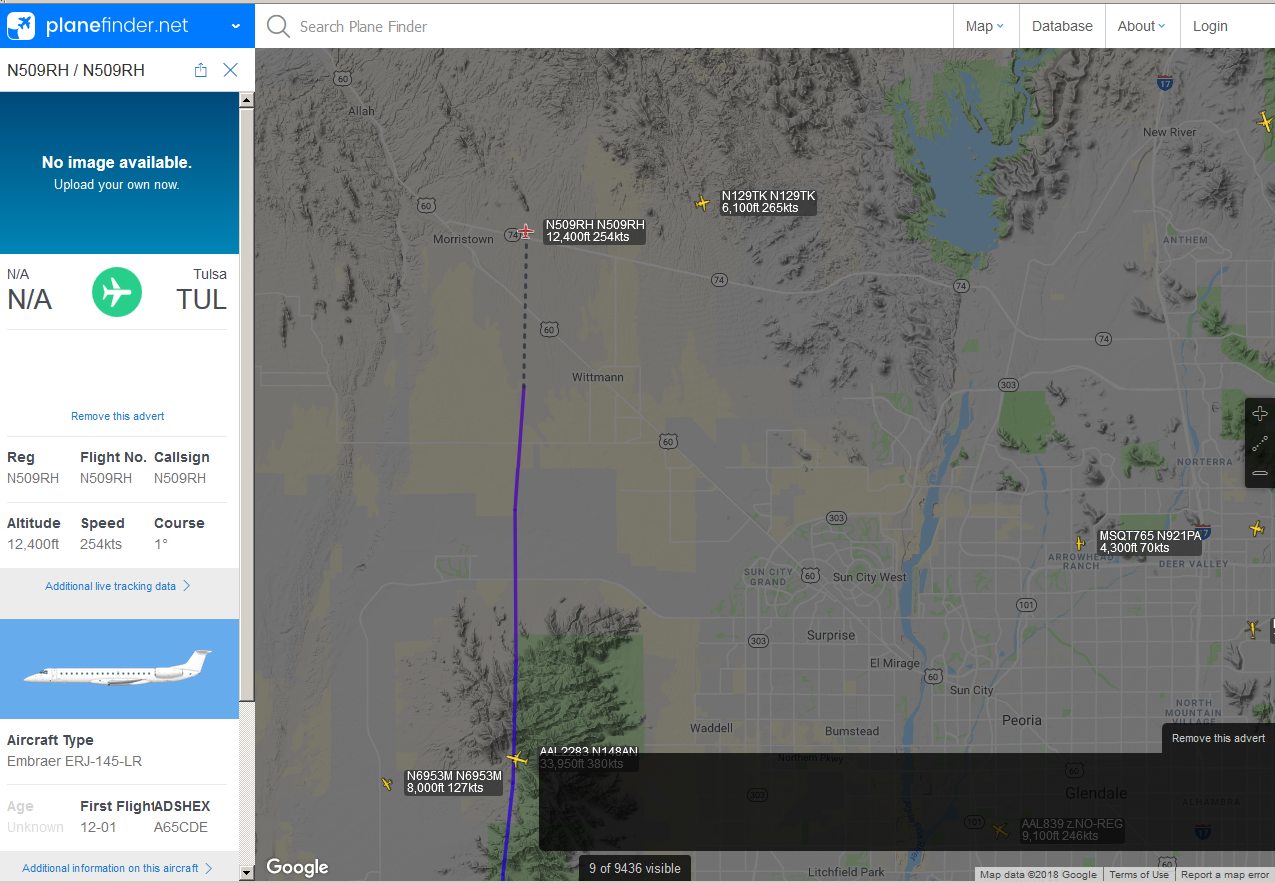Click the Plane Finder logo icon
The height and width of the screenshot is (883, 1275).
(21, 26)
